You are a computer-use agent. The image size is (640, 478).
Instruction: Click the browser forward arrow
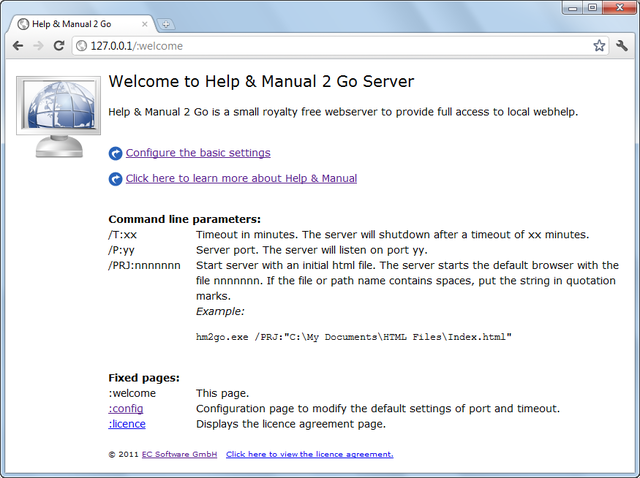[38, 46]
